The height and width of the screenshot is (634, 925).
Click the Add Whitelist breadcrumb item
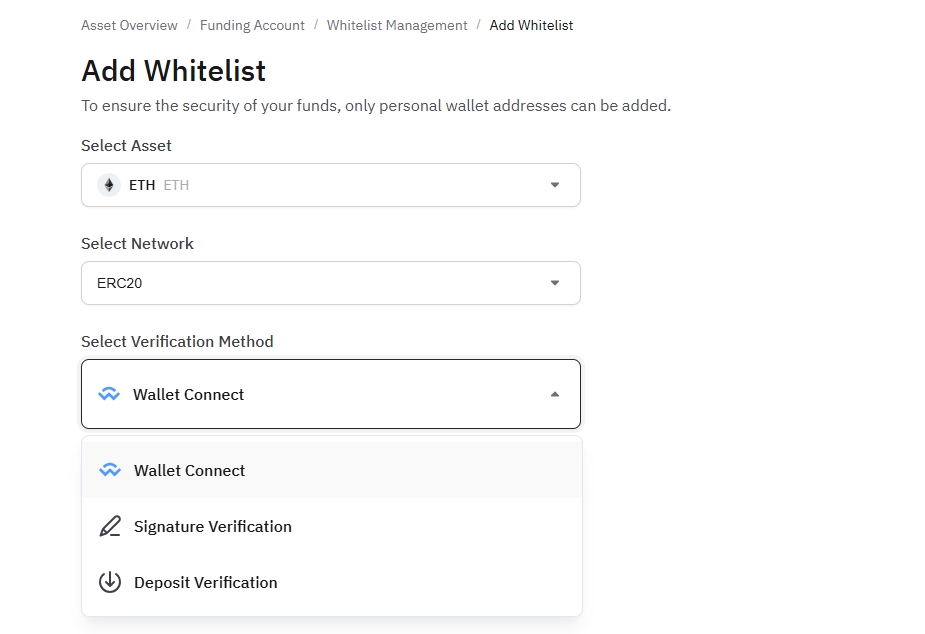pyautogui.click(x=531, y=25)
